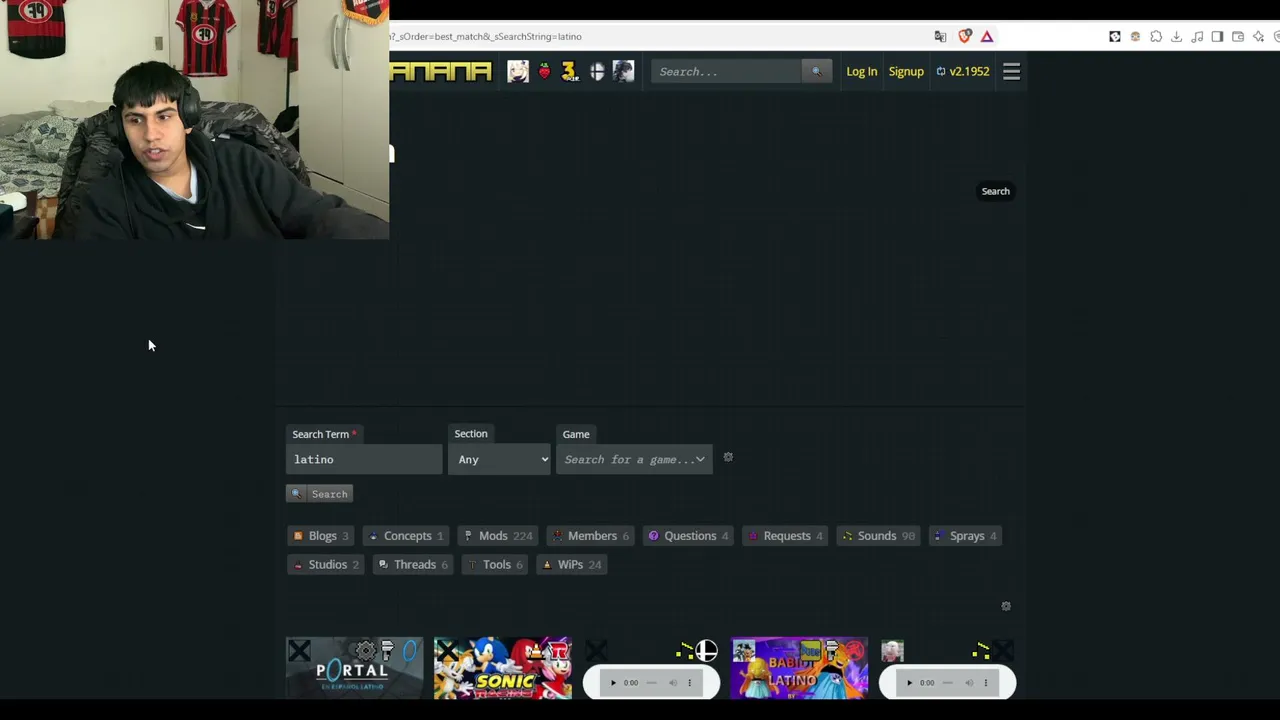Play the second sound result audio
Viewport: 1280px width, 720px height.
pos(909,683)
